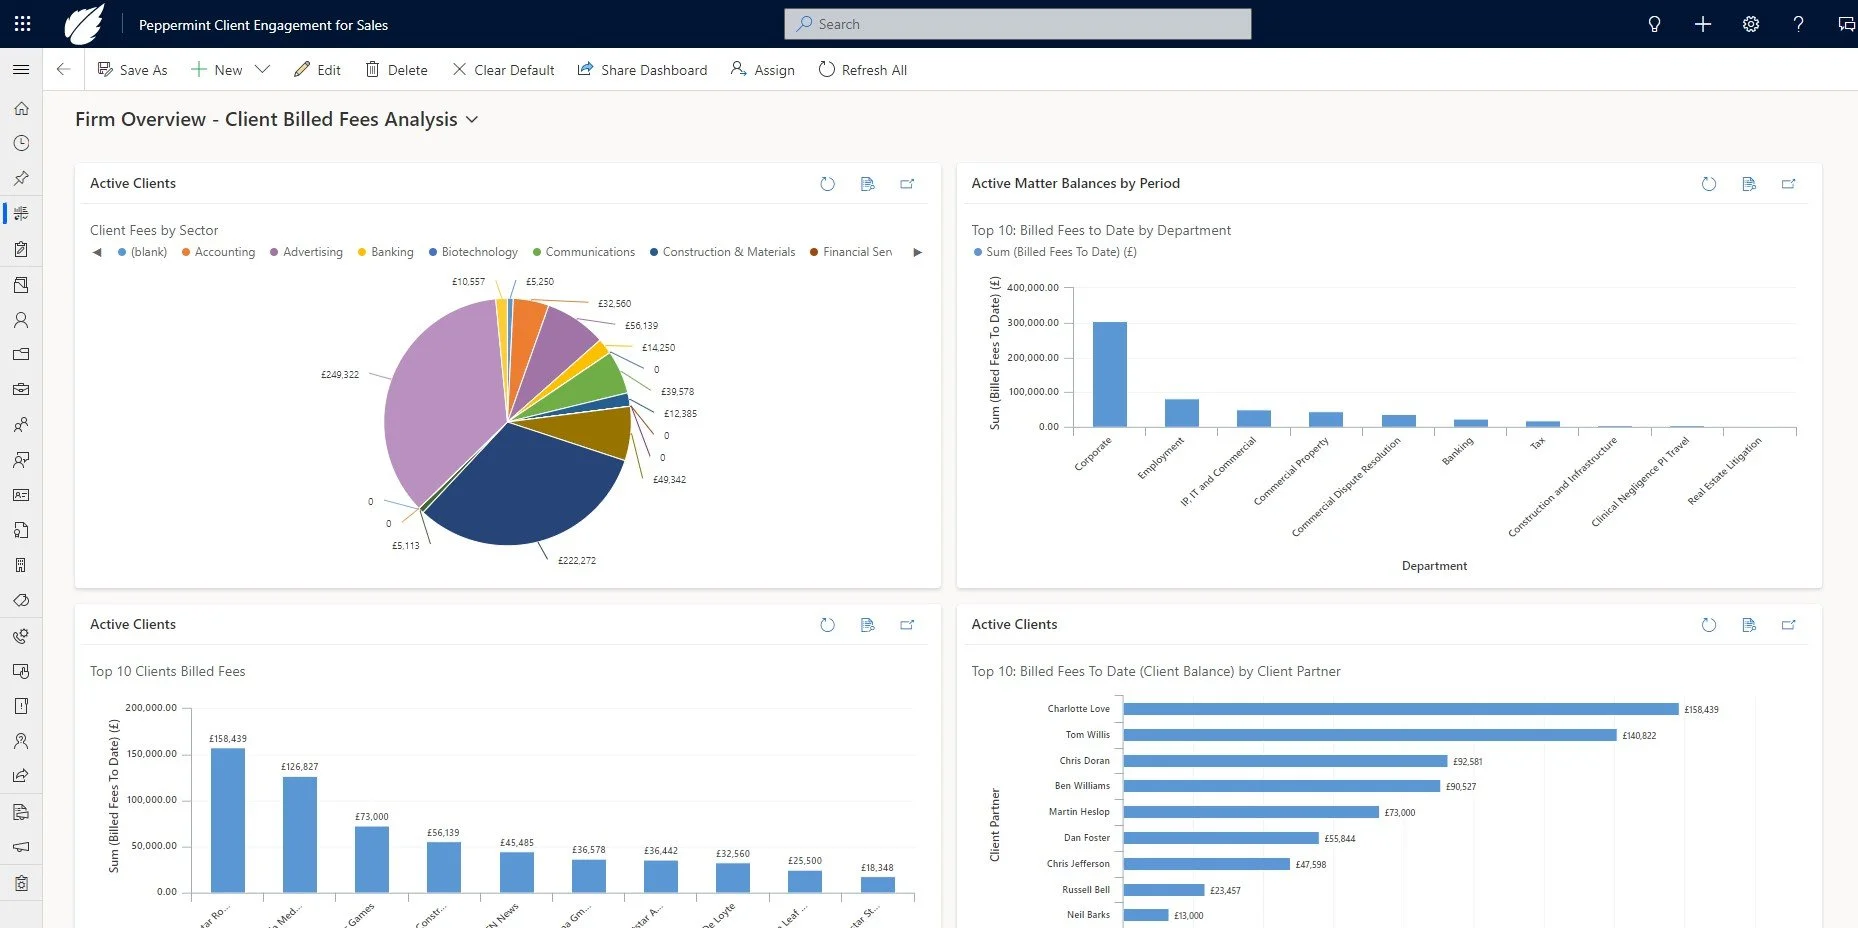The image size is (1858, 928).
Task: Open the announcements megaphone icon in sidebar
Action: coord(21,847)
